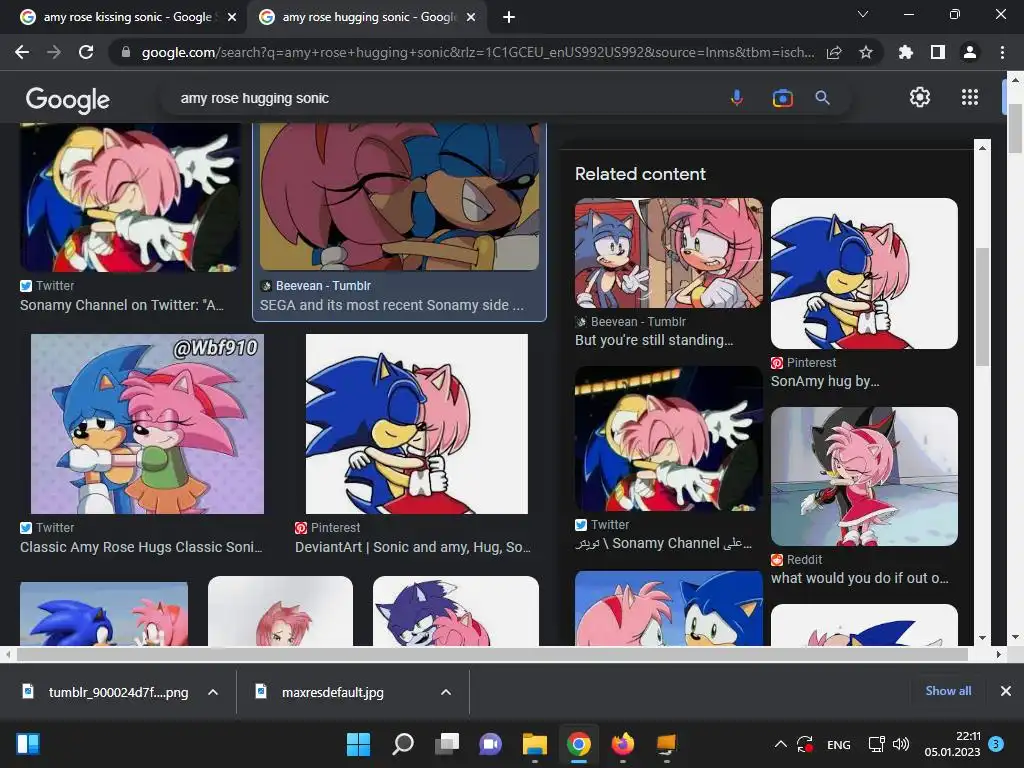
Task: Click 'Show all' downloads
Action: click(x=948, y=691)
